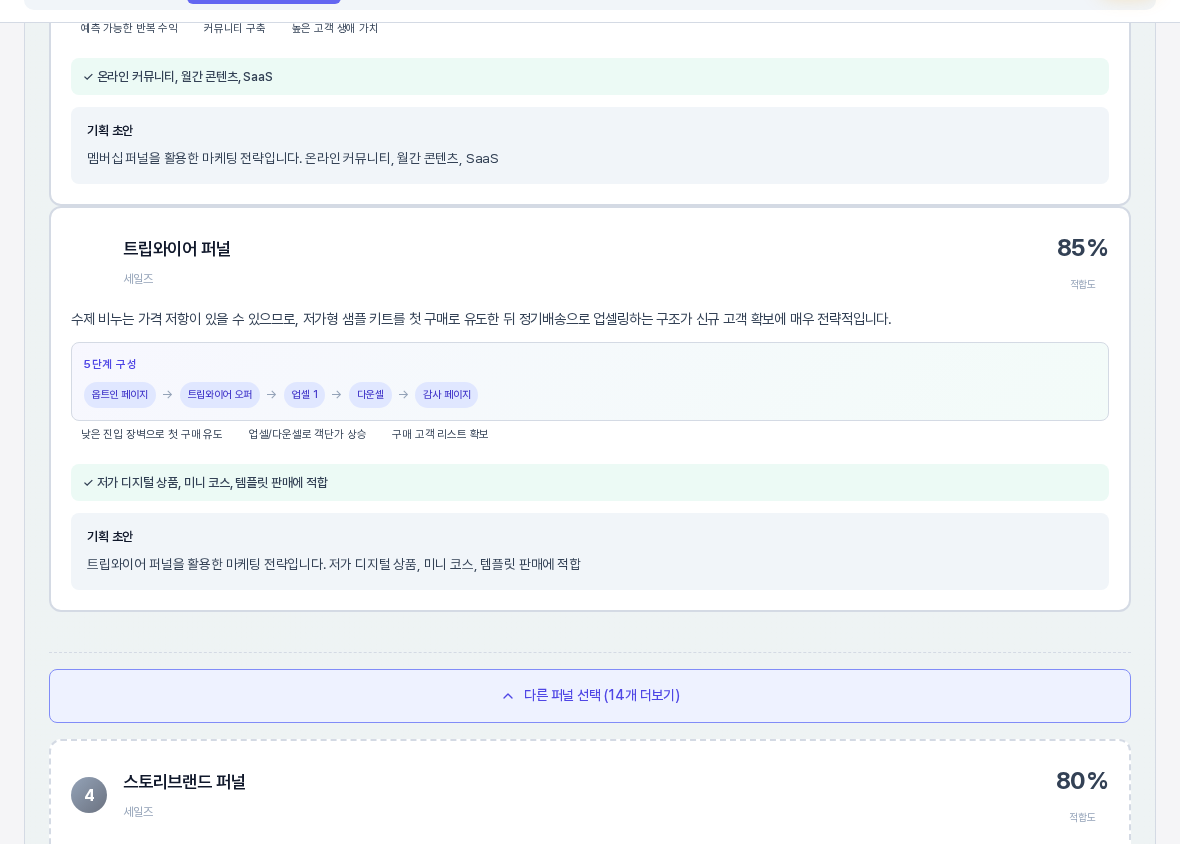
Task: Click 기획 초안 heading above 멤버십 퍼널 draft
Action: click(x=110, y=131)
